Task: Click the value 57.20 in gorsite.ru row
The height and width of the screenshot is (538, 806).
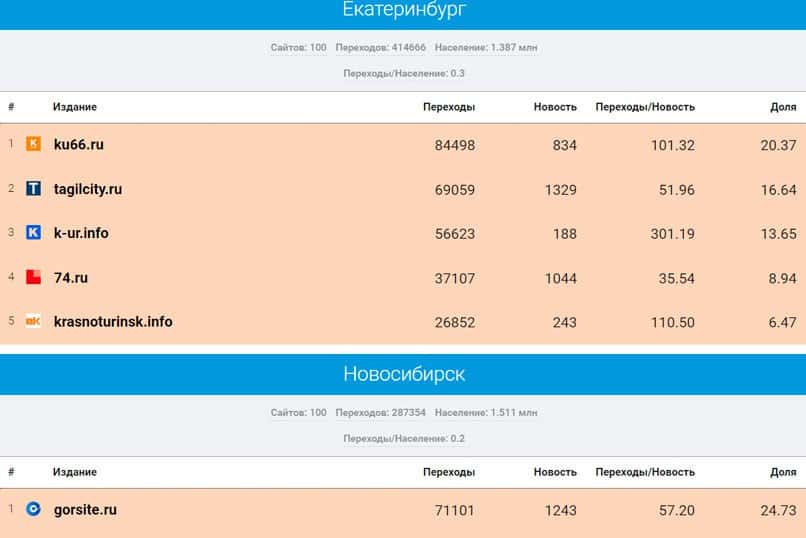Action: (x=677, y=511)
